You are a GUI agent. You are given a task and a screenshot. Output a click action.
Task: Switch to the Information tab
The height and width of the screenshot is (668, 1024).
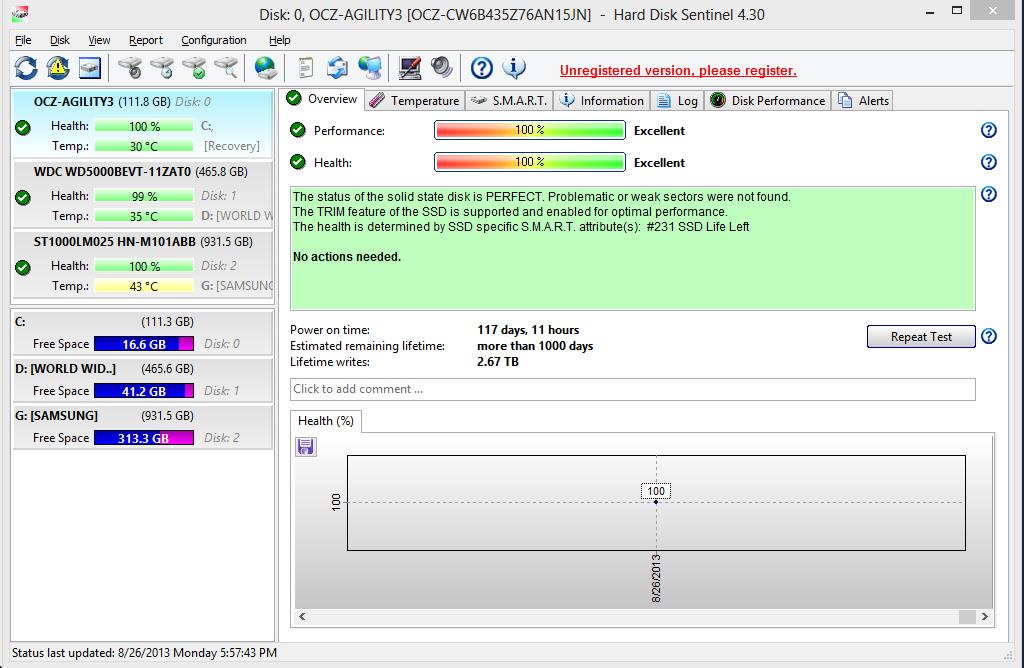click(x=601, y=101)
